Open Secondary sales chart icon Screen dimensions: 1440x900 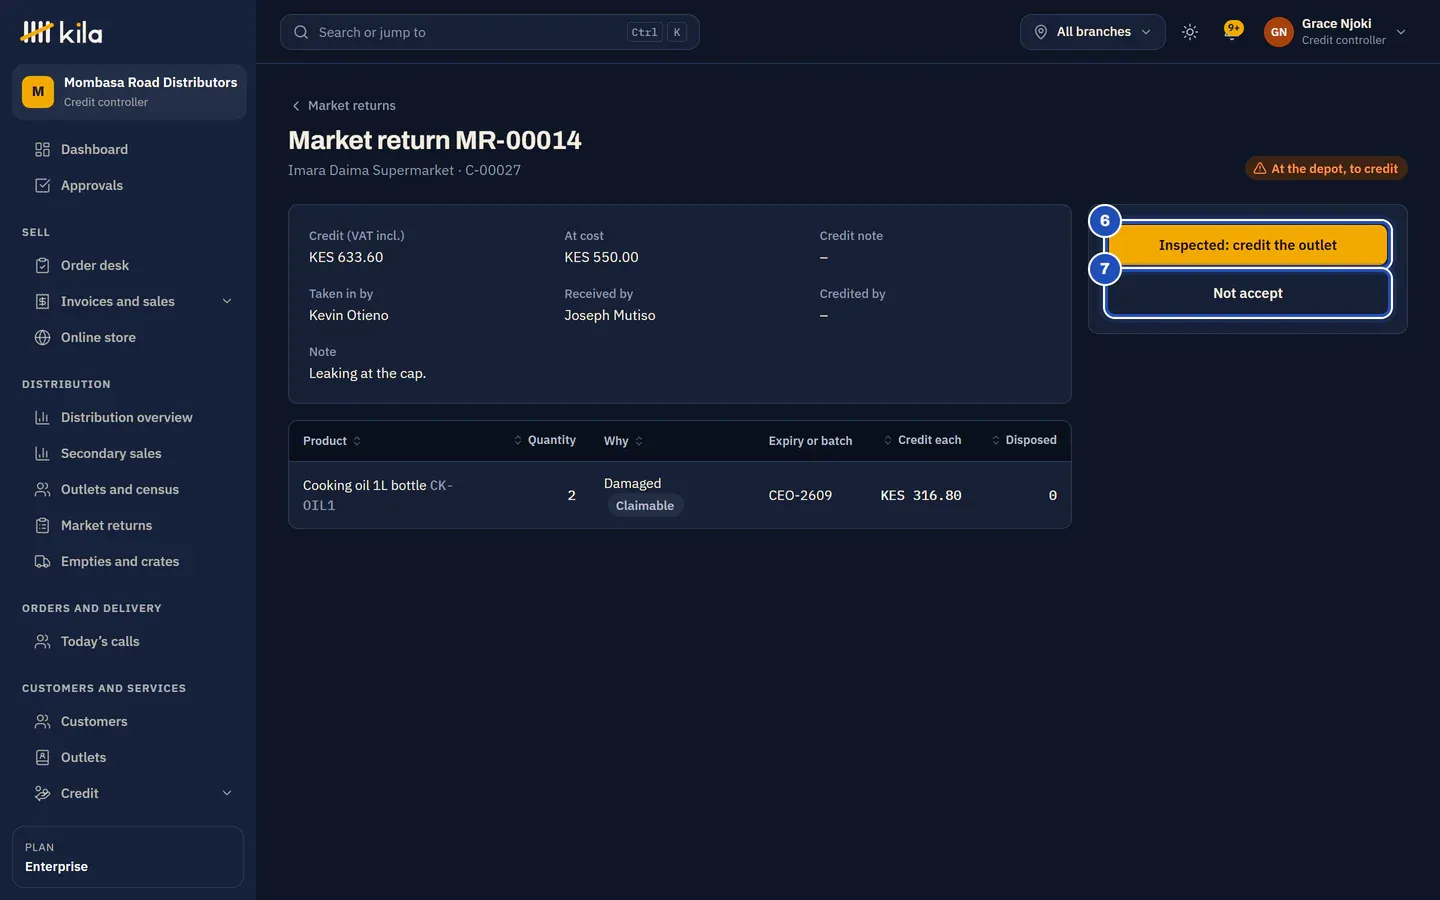(42, 454)
